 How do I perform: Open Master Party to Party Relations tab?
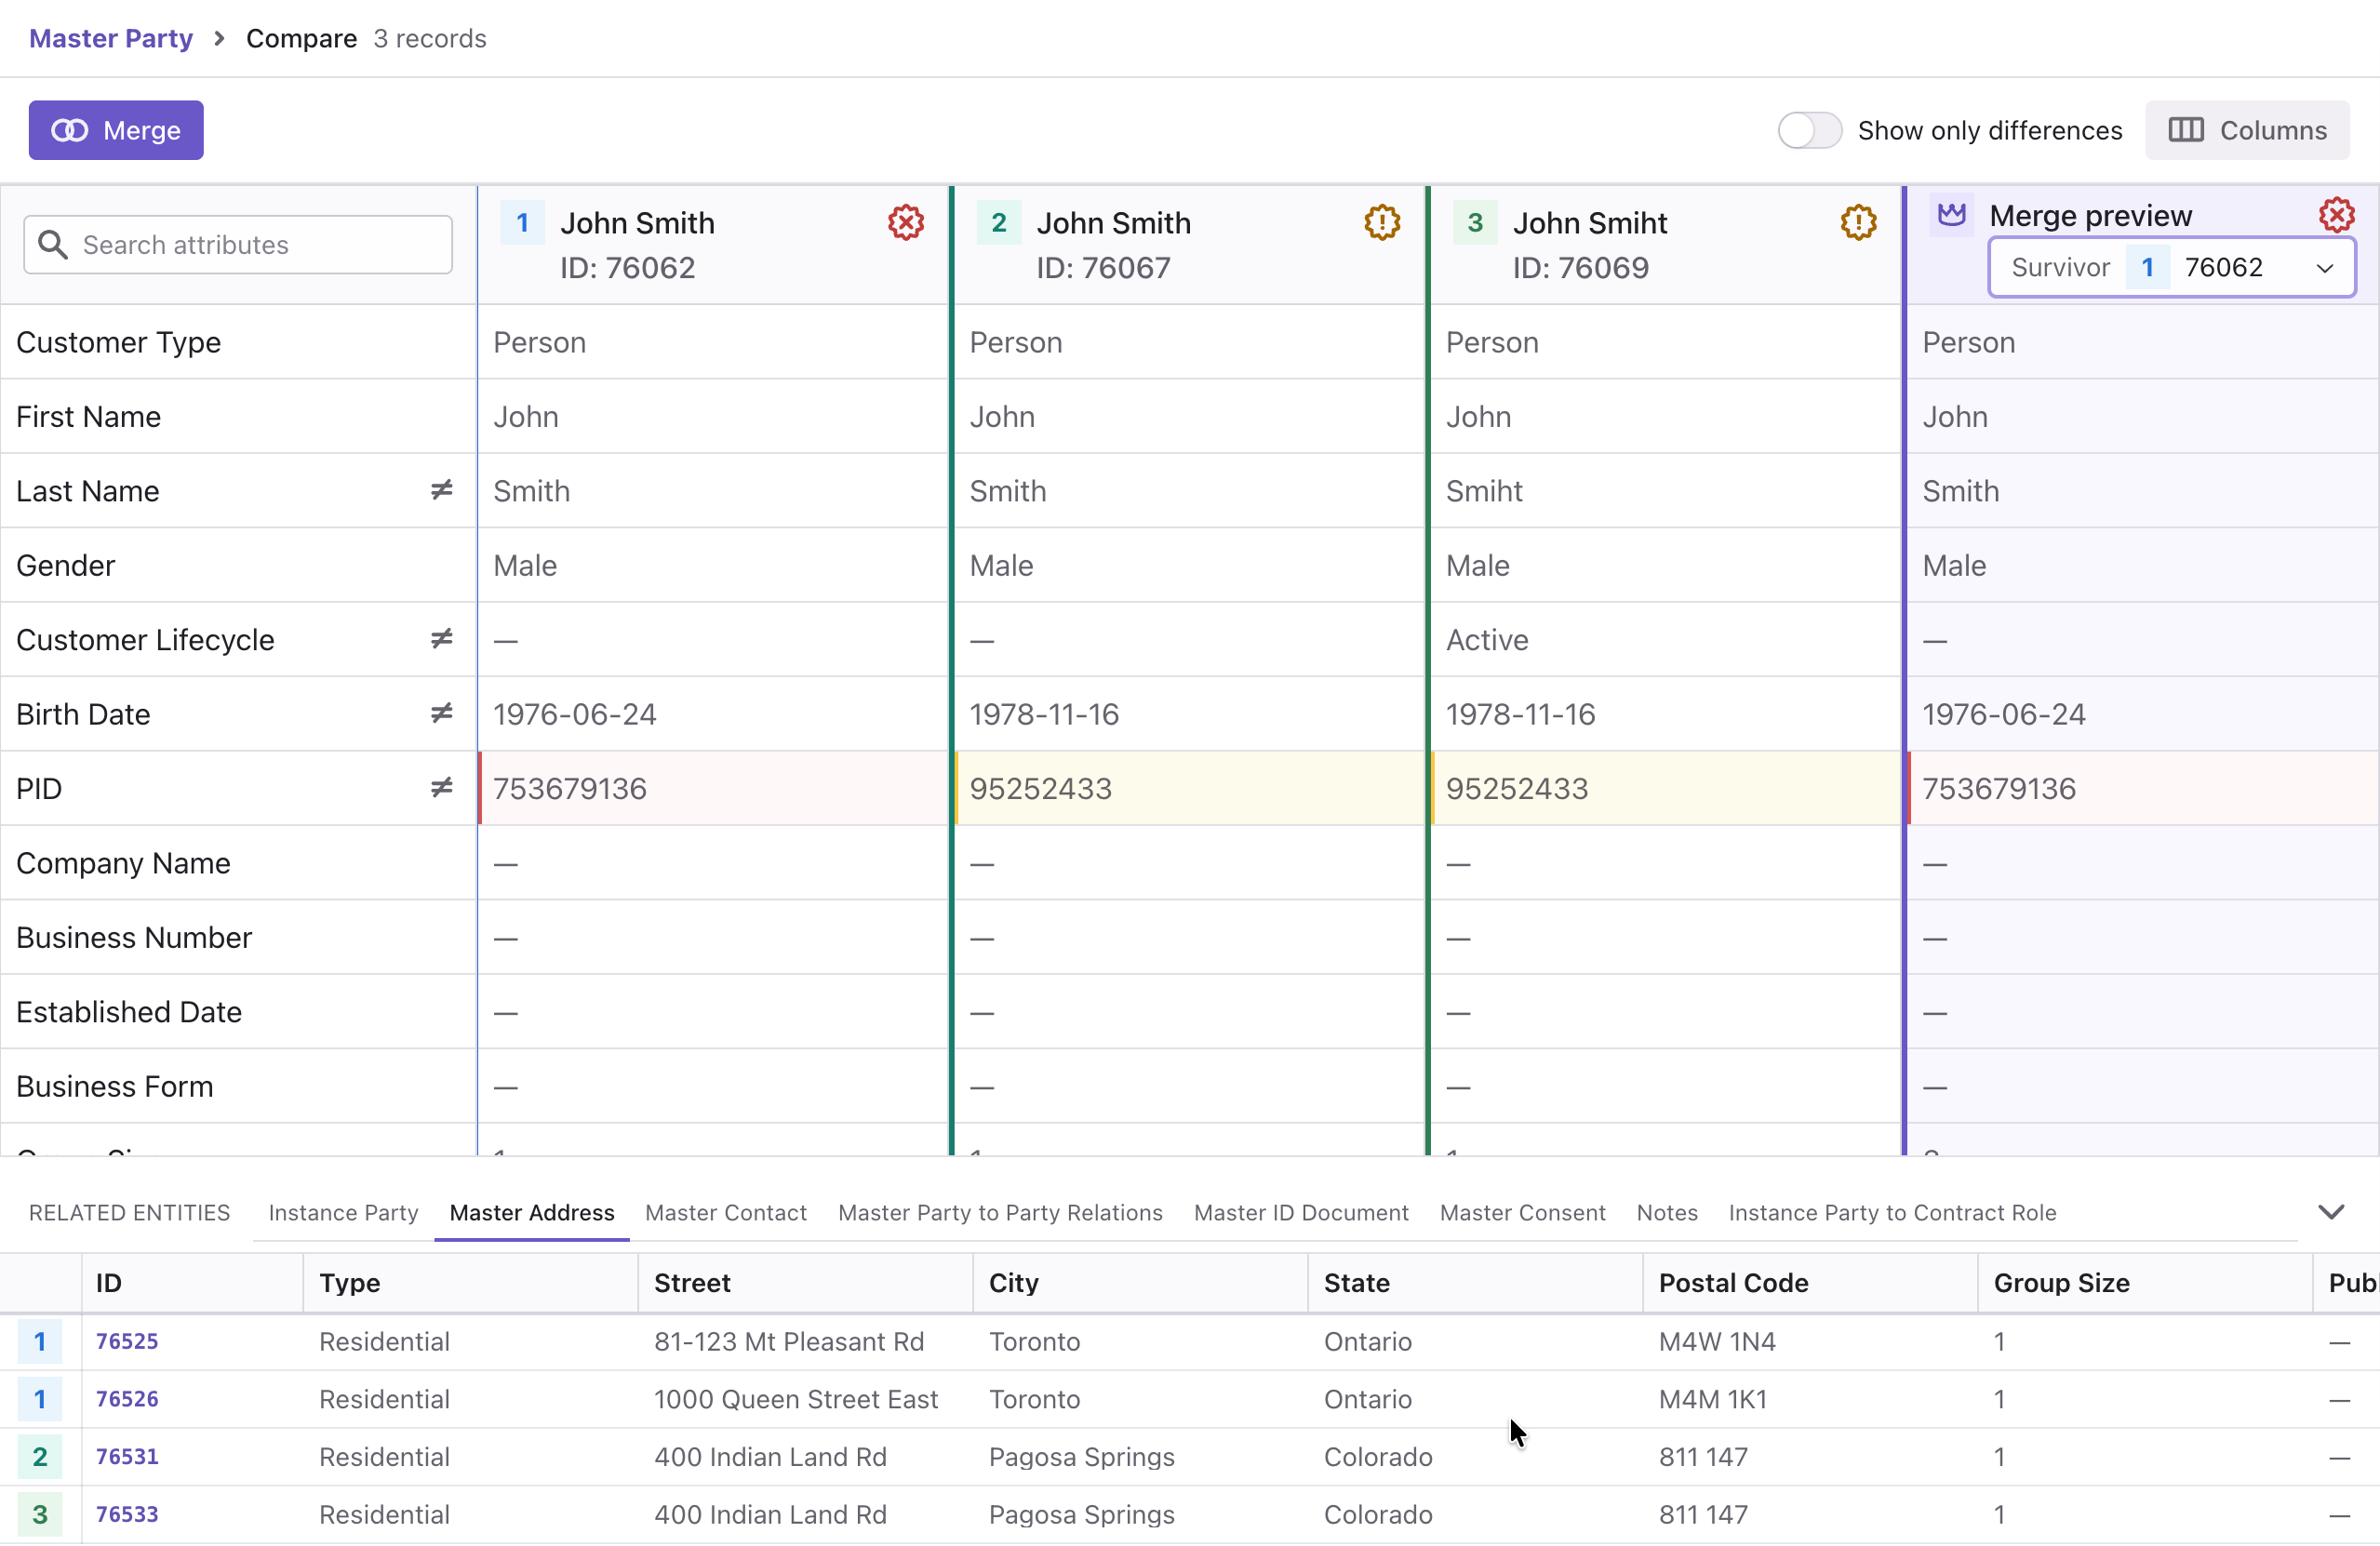pyautogui.click(x=1000, y=1212)
